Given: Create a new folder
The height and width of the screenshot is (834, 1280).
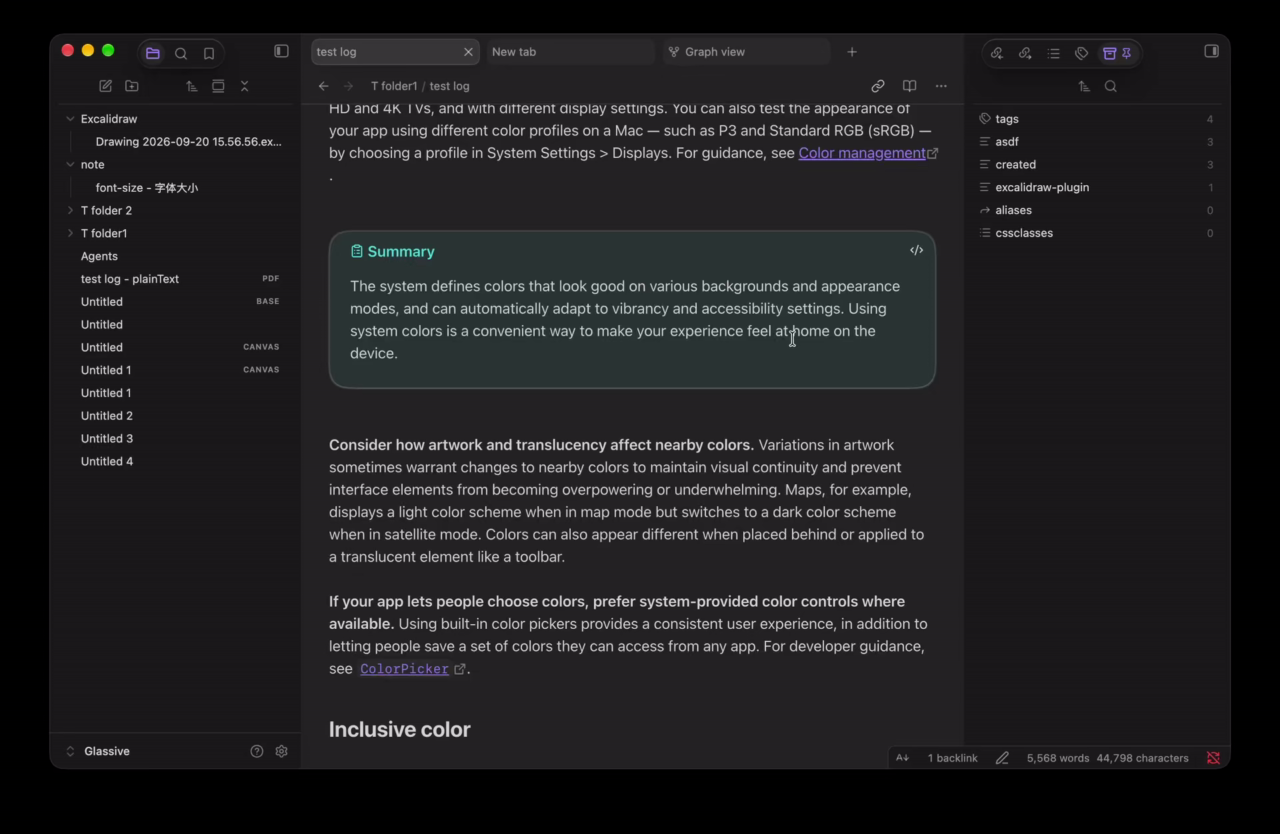Looking at the screenshot, I should point(132,86).
